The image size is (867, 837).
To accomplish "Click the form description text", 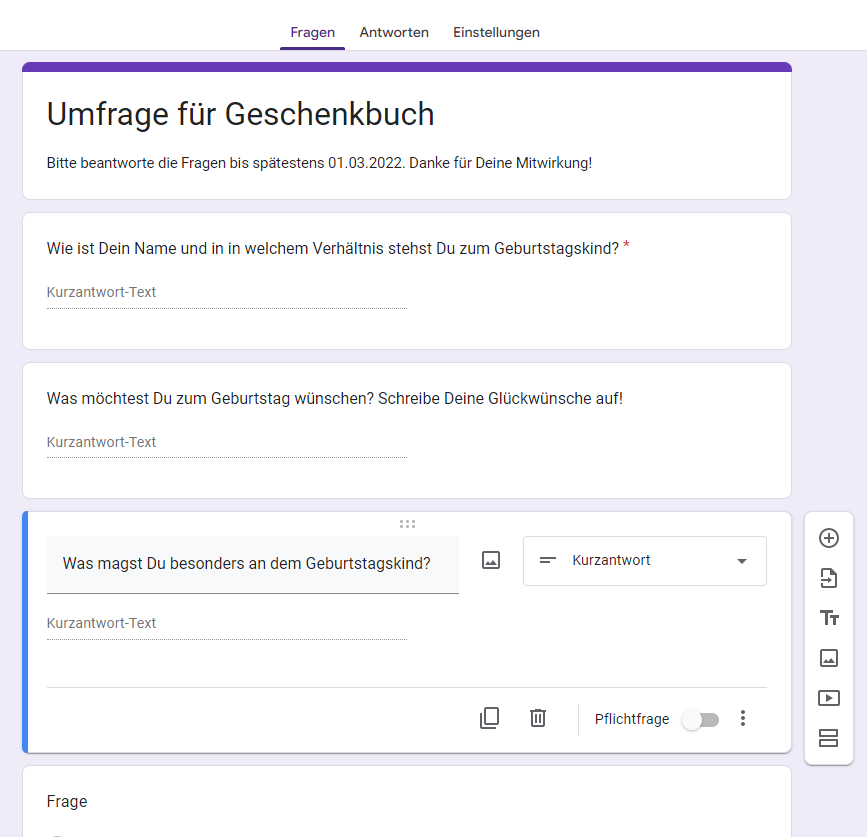I will [319, 163].
